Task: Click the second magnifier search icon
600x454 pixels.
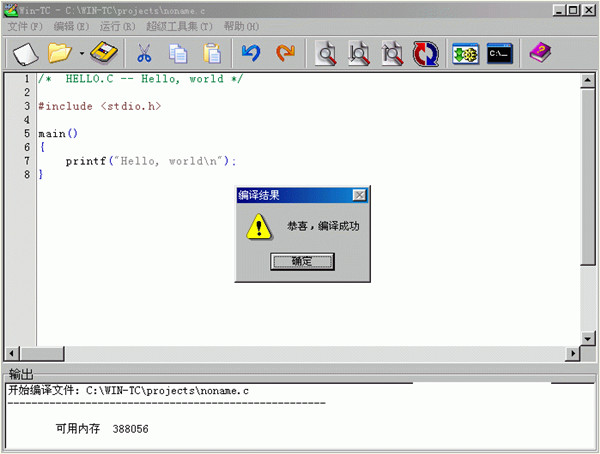Action: (359, 53)
